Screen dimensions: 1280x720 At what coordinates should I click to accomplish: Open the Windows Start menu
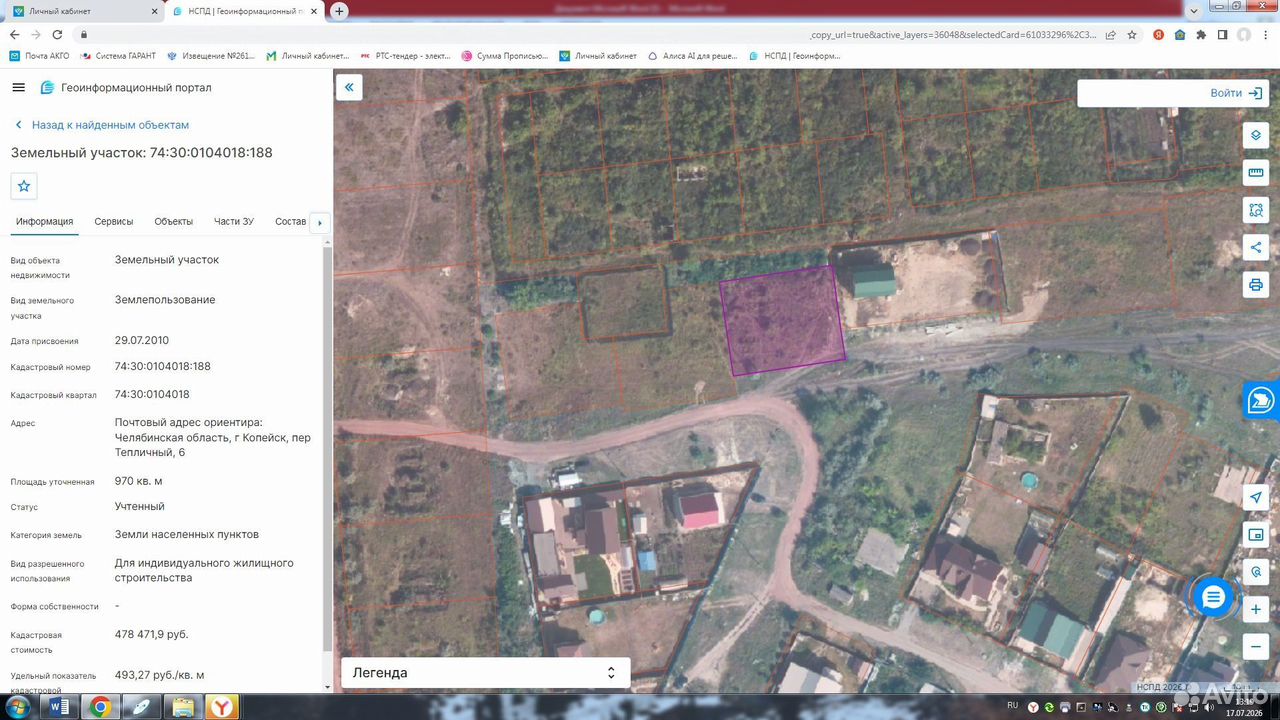point(17,707)
